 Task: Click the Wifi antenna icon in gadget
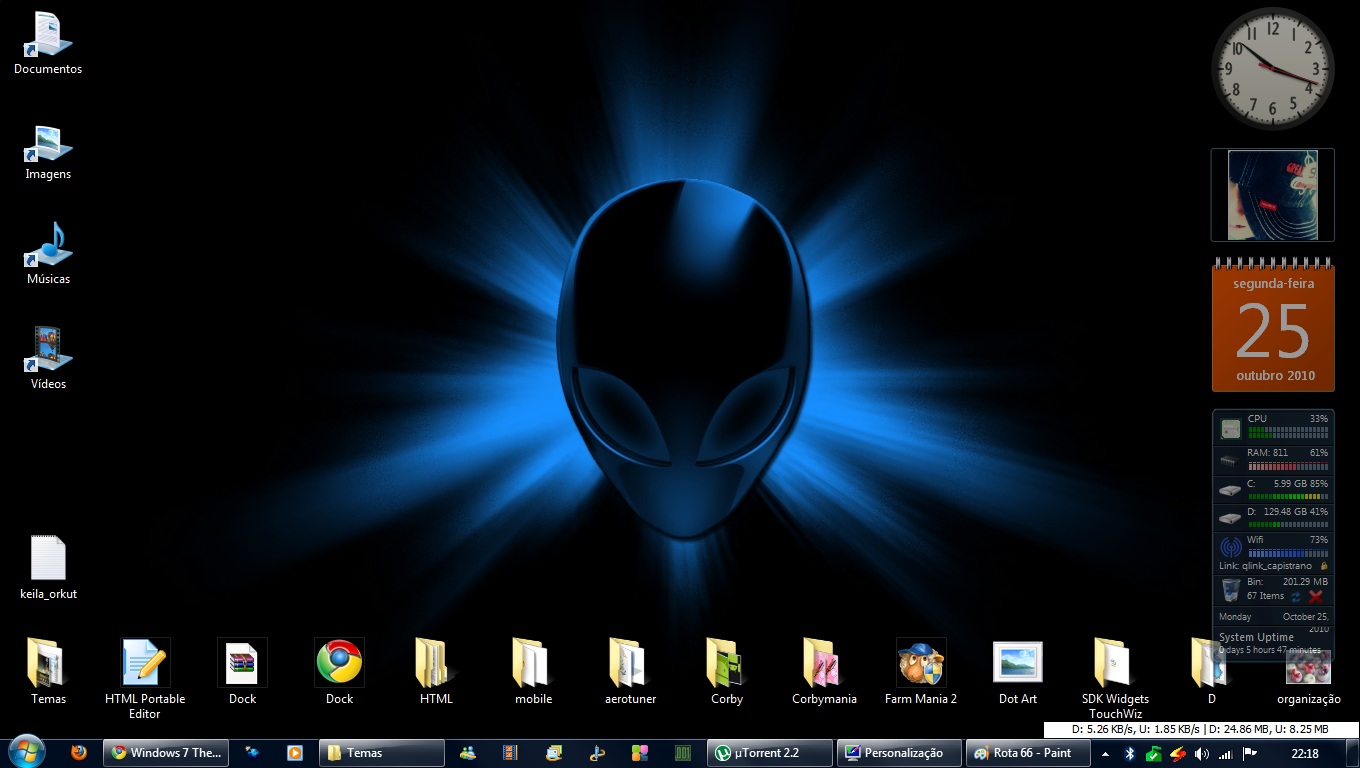point(1230,547)
